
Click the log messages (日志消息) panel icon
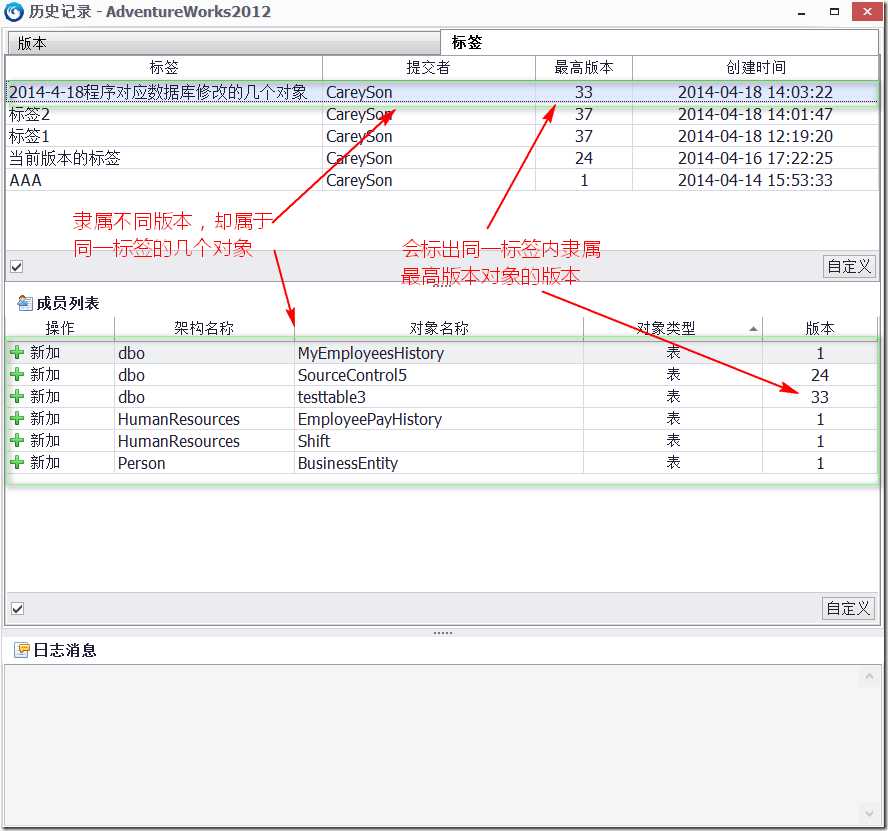pyautogui.click(x=22, y=650)
